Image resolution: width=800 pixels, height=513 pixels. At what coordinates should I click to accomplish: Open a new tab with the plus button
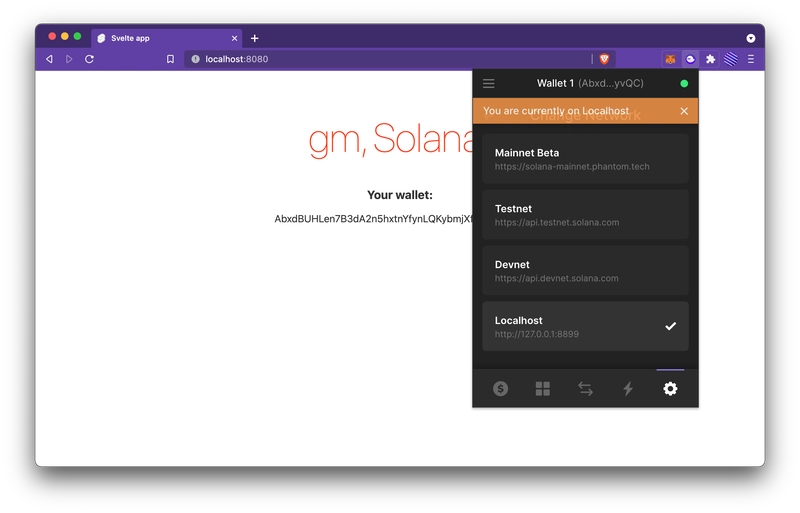coord(255,38)
